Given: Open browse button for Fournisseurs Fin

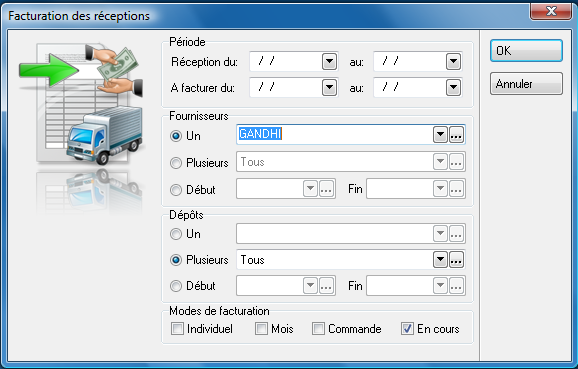Looking at the screenshot, I should pyautogui.click(x=456, y=188).
